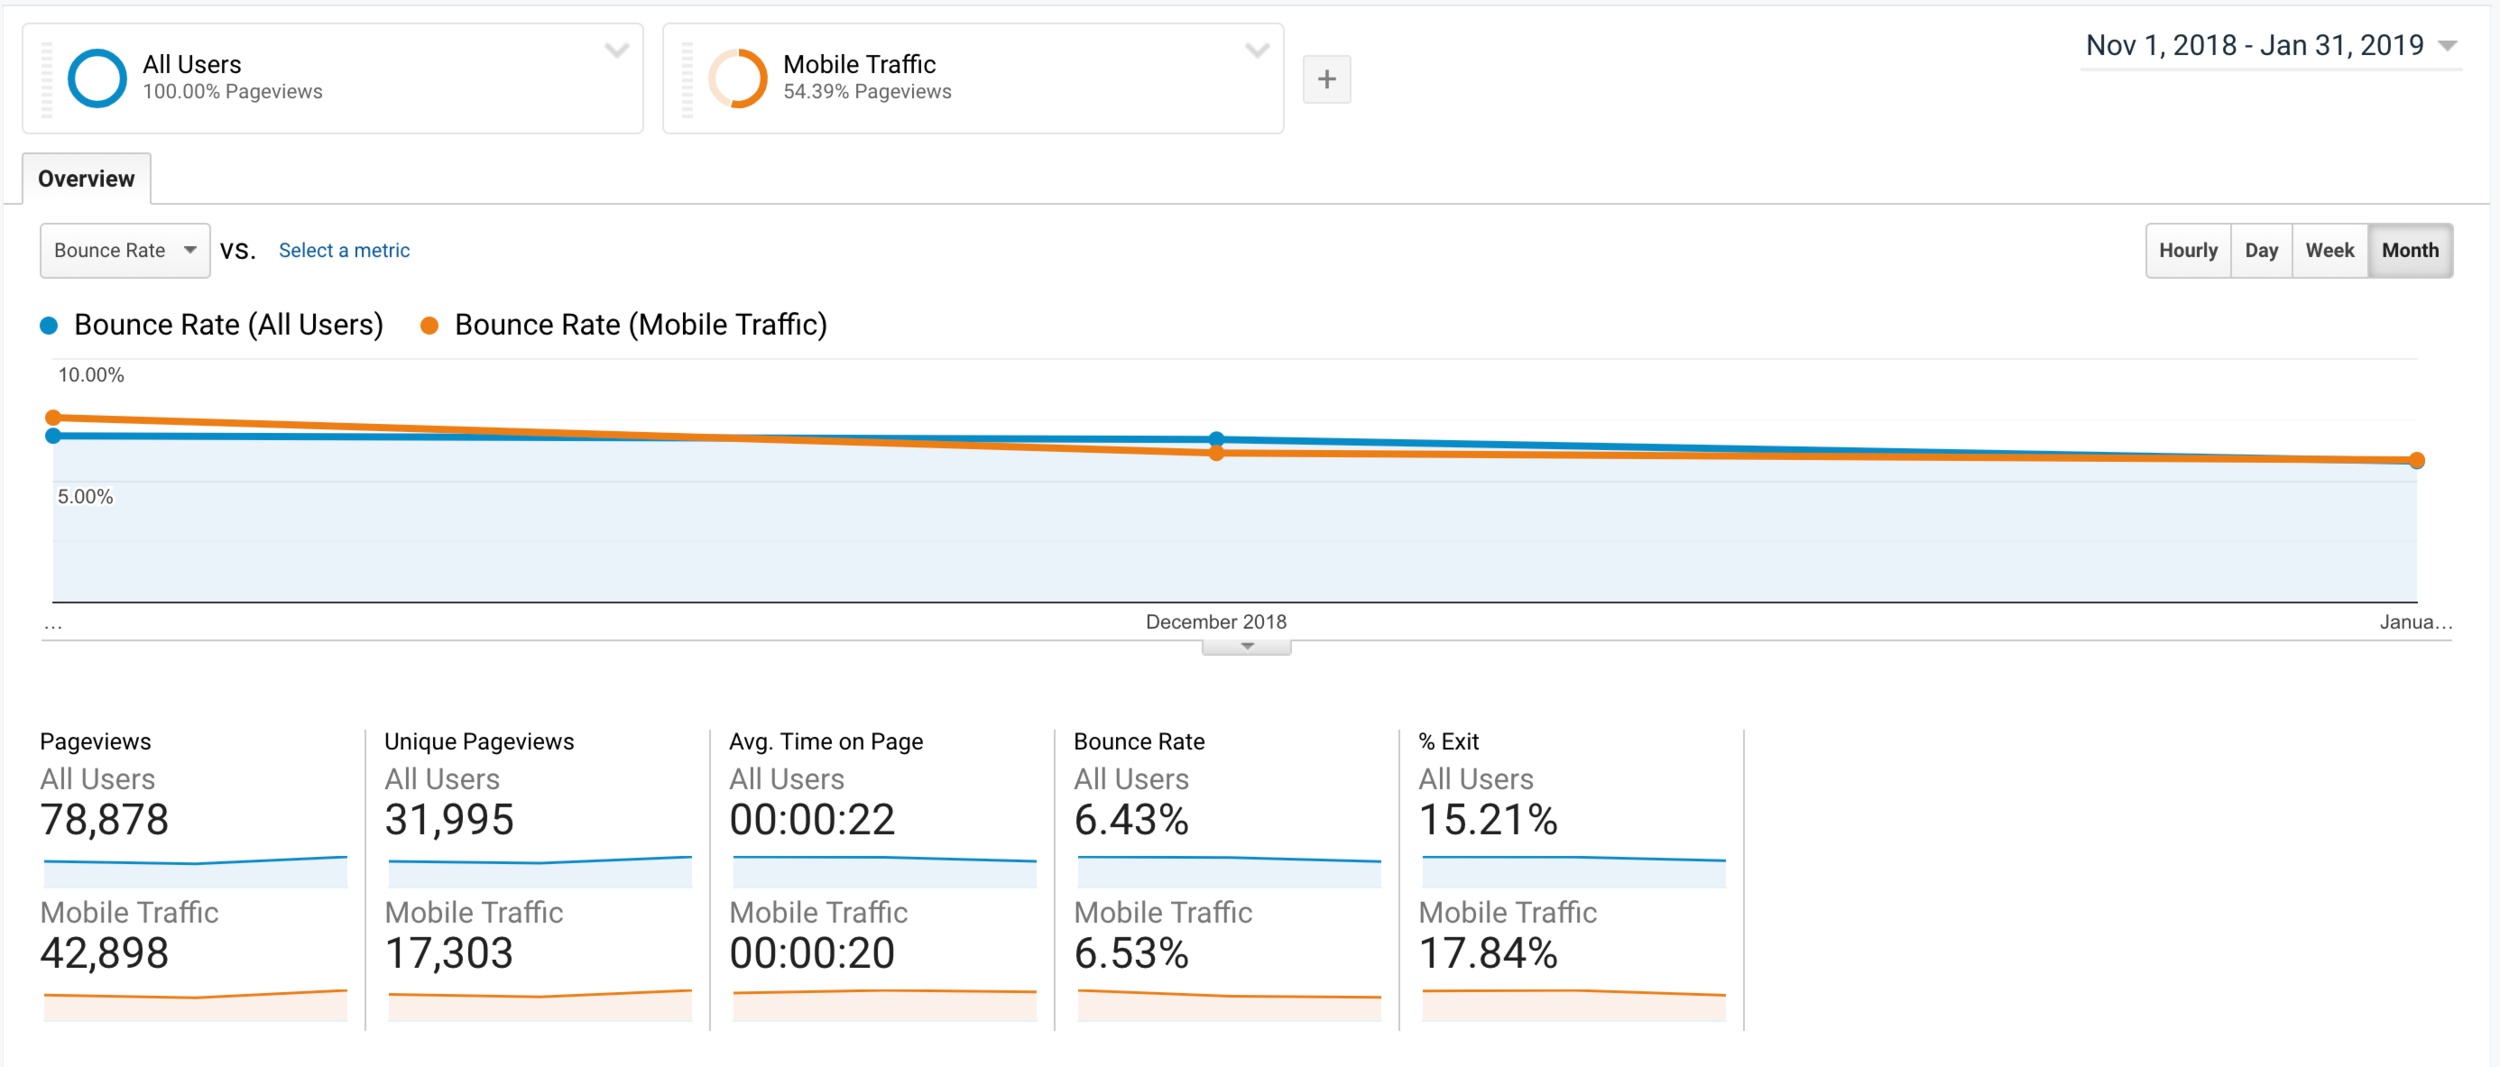The height and width of the screenshot is (1067, 2500).
Task: Click the 54.39% Pageviews segment text
Action: [x=867, y=92]
